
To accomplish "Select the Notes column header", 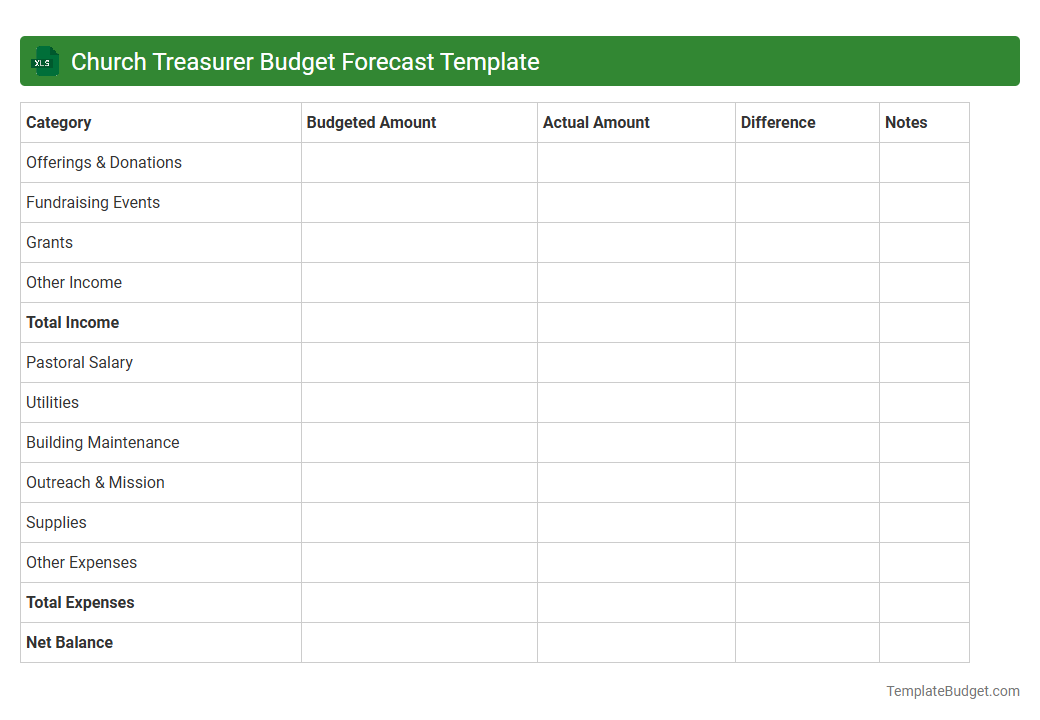I will tap(906, 122).
